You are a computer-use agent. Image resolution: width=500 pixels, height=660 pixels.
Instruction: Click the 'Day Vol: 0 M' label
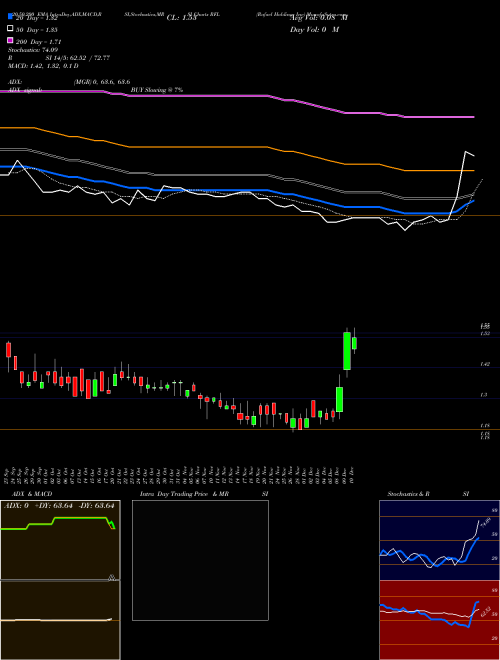(x=314, y=30)
